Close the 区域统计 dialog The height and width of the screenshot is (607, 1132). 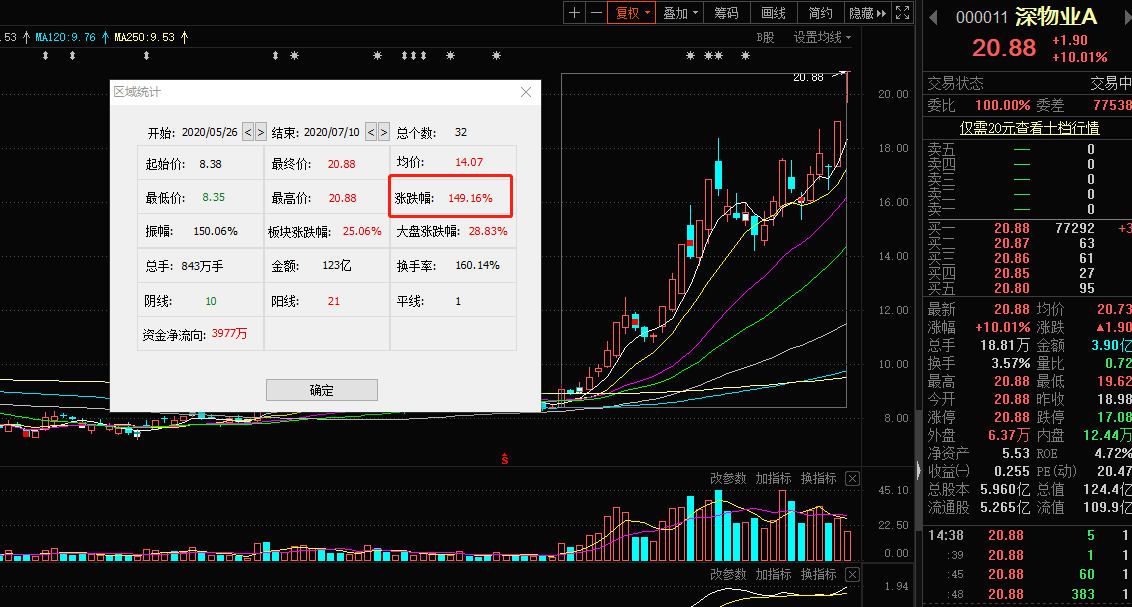[x=527, y=92]
